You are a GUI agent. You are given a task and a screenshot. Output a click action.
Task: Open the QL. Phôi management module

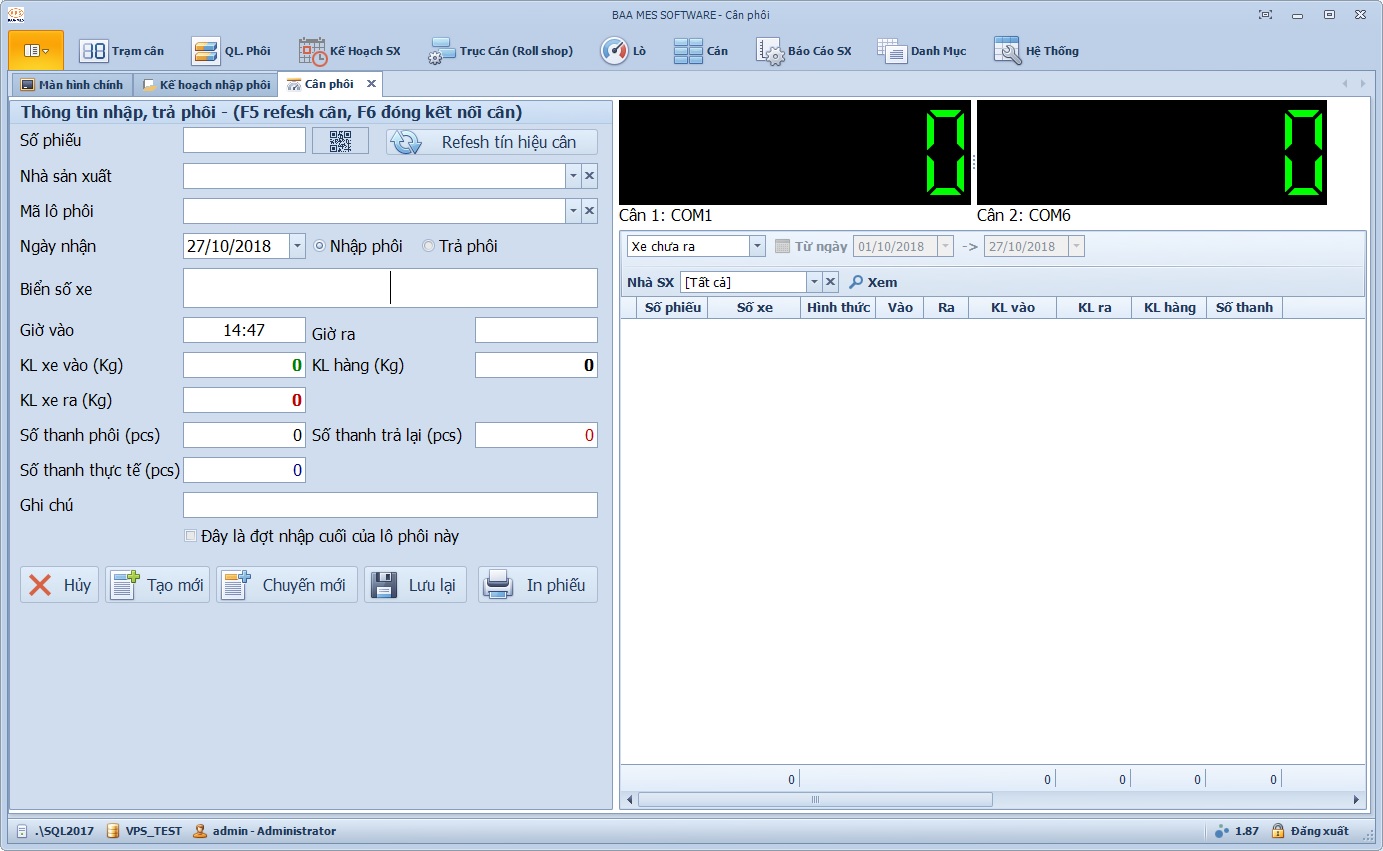pyautogui.click(x=231, y=51)
